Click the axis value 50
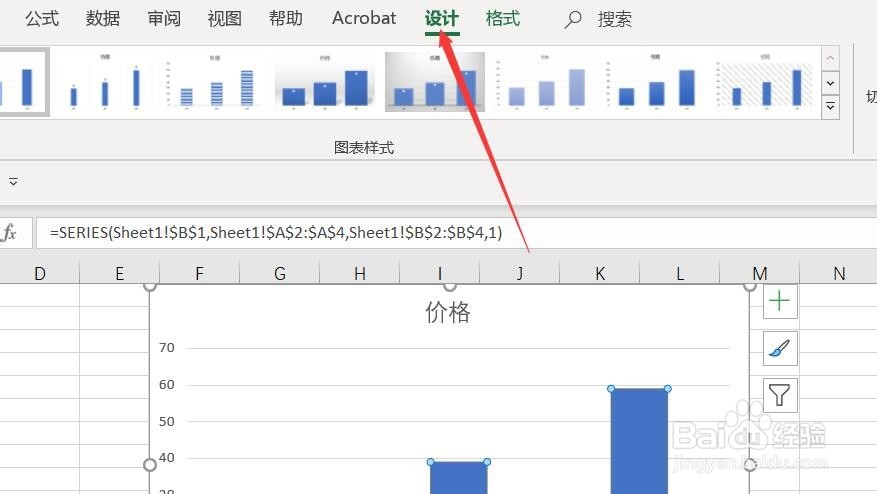The height and width of the screenshot is (494, 877). [x=167, y=421]
